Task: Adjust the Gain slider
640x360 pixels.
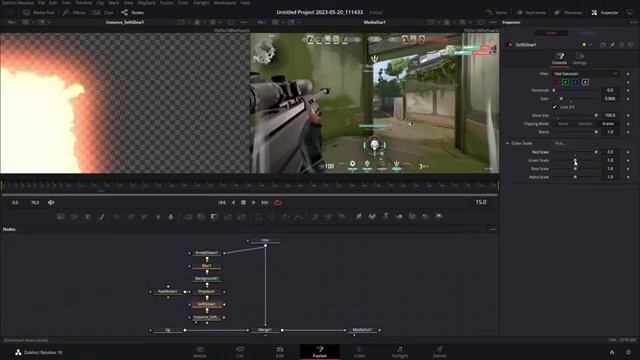Action: point(576,99)
